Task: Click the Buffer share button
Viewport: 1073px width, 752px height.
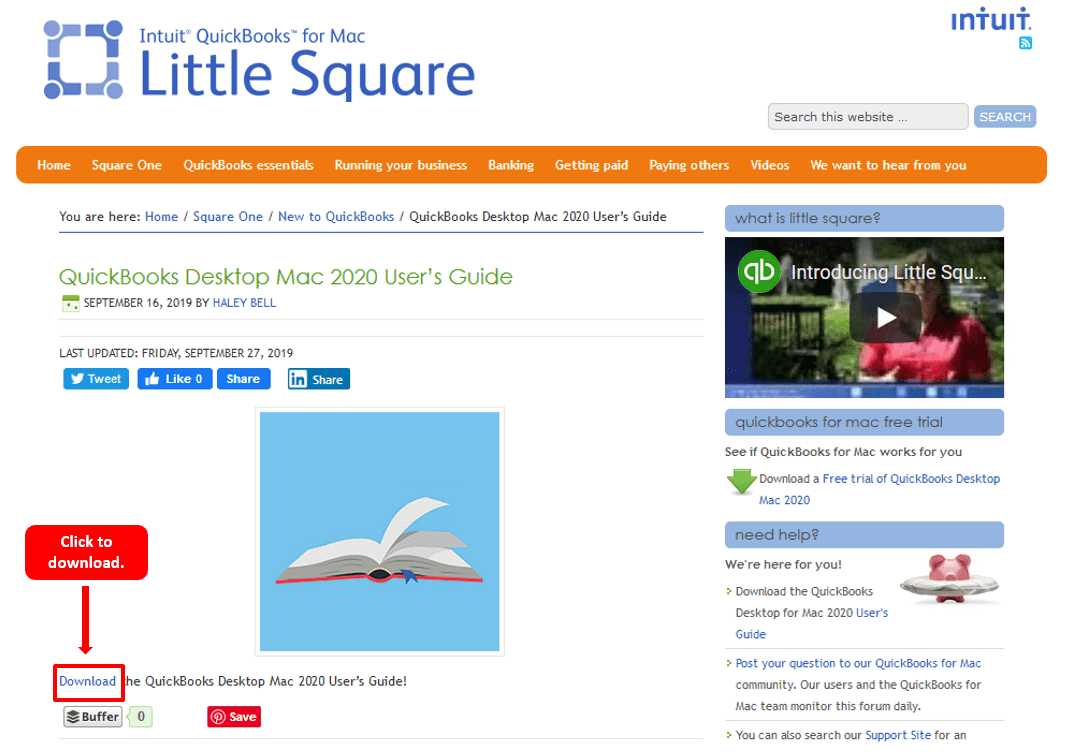Action: coord(93,716)
